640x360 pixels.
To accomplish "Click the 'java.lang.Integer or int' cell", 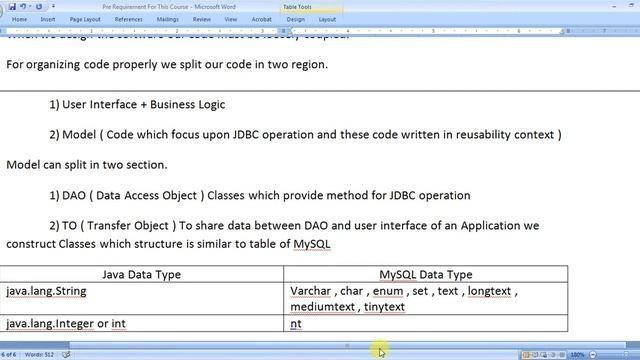I will click(x=142, y=323).
